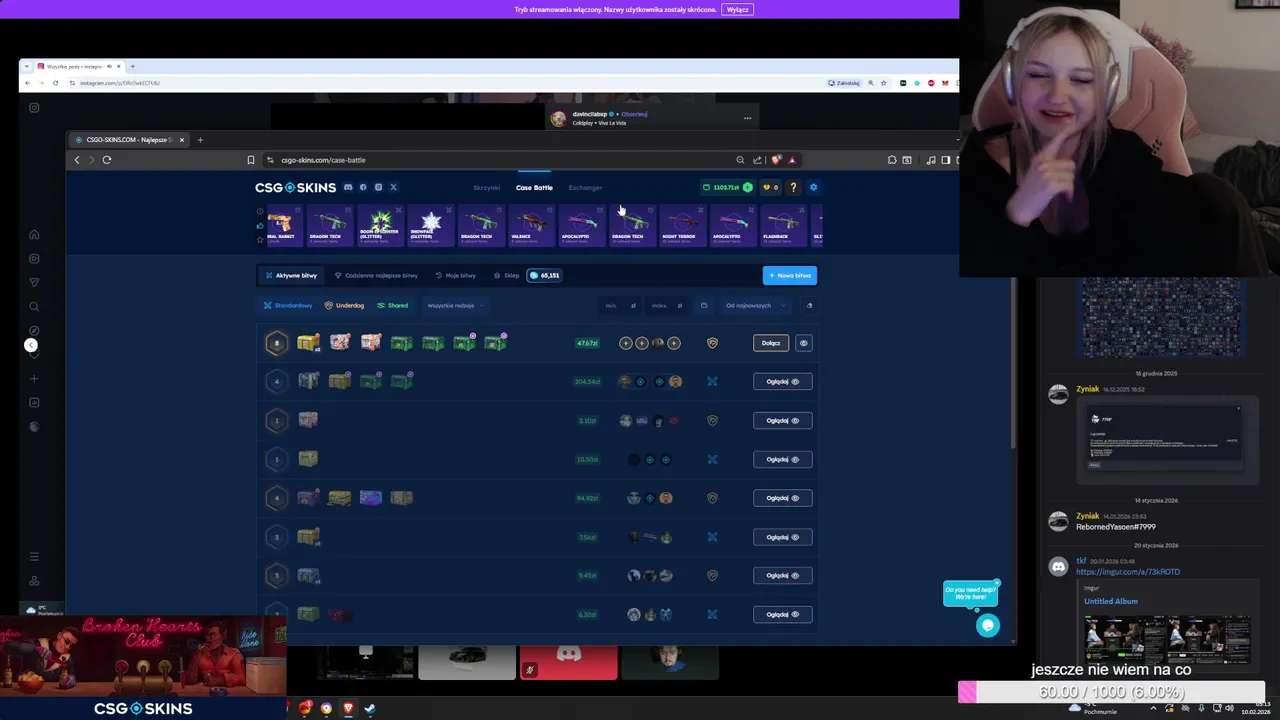Open Chrome in the Windows taskbar
1280x720 pixels.
[326, 708]
